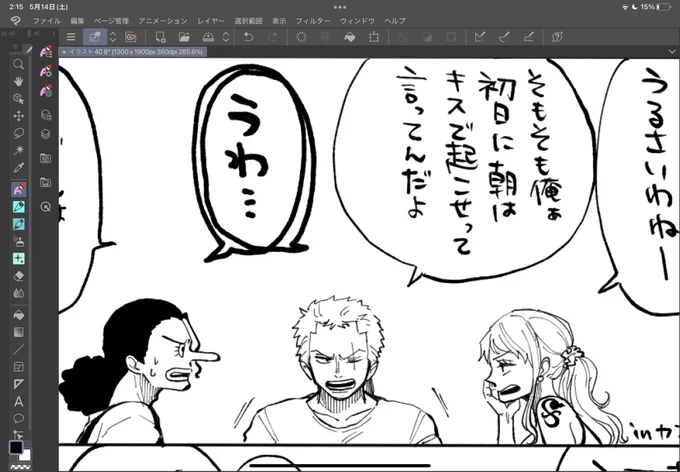Select the Eraser tool
The height and width of the screenshot is (472, 680).
[19, 276]
